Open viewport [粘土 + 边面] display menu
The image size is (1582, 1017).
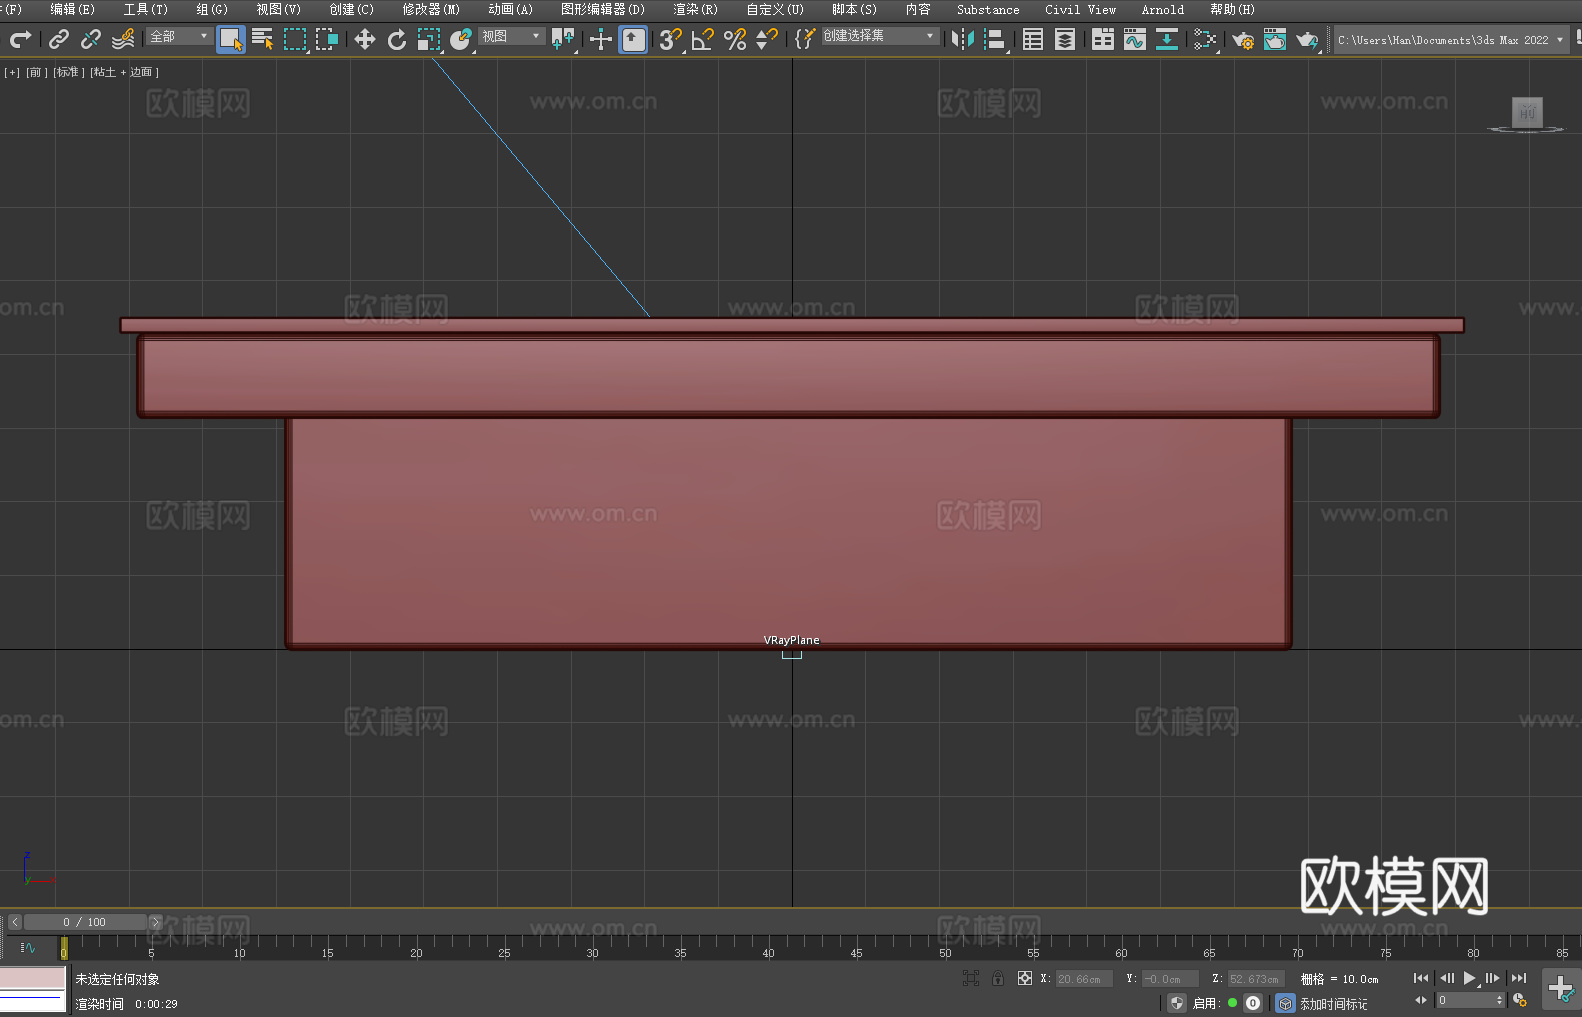tap(124, 72)
